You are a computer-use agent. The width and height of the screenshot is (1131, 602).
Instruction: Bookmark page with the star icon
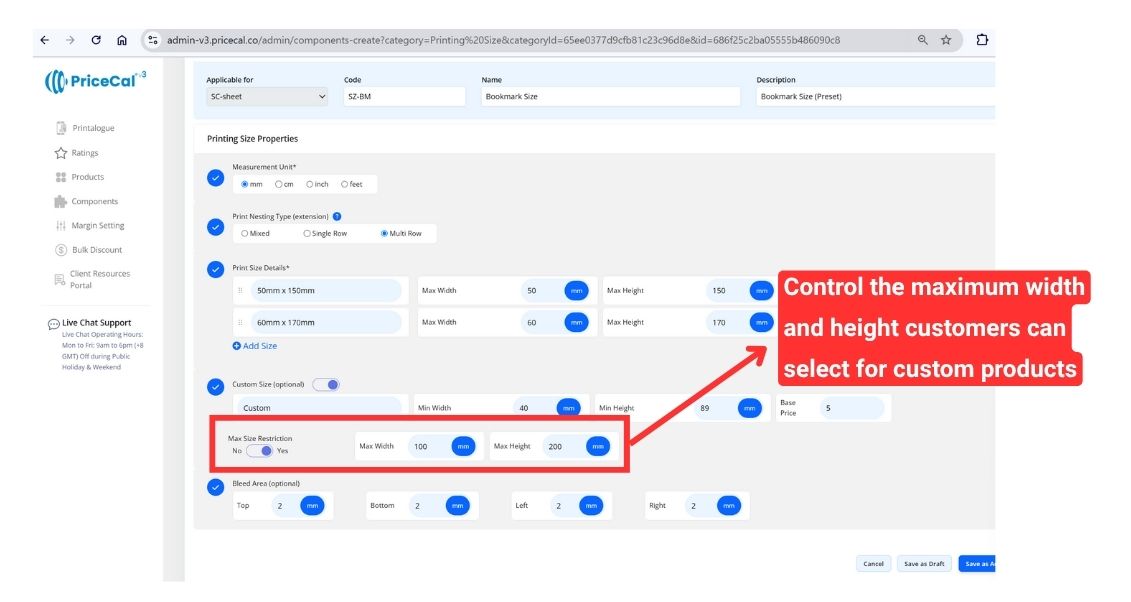pyautogui.click(x=946, y=40)
